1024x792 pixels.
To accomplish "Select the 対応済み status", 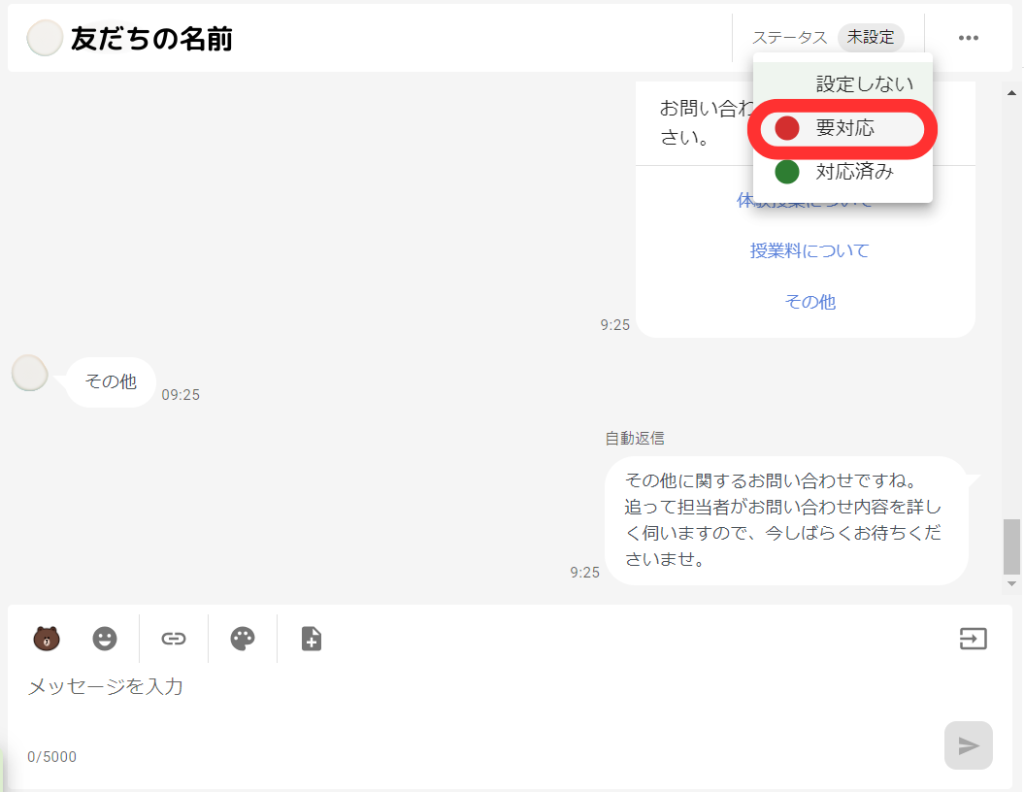I will 843,171.
